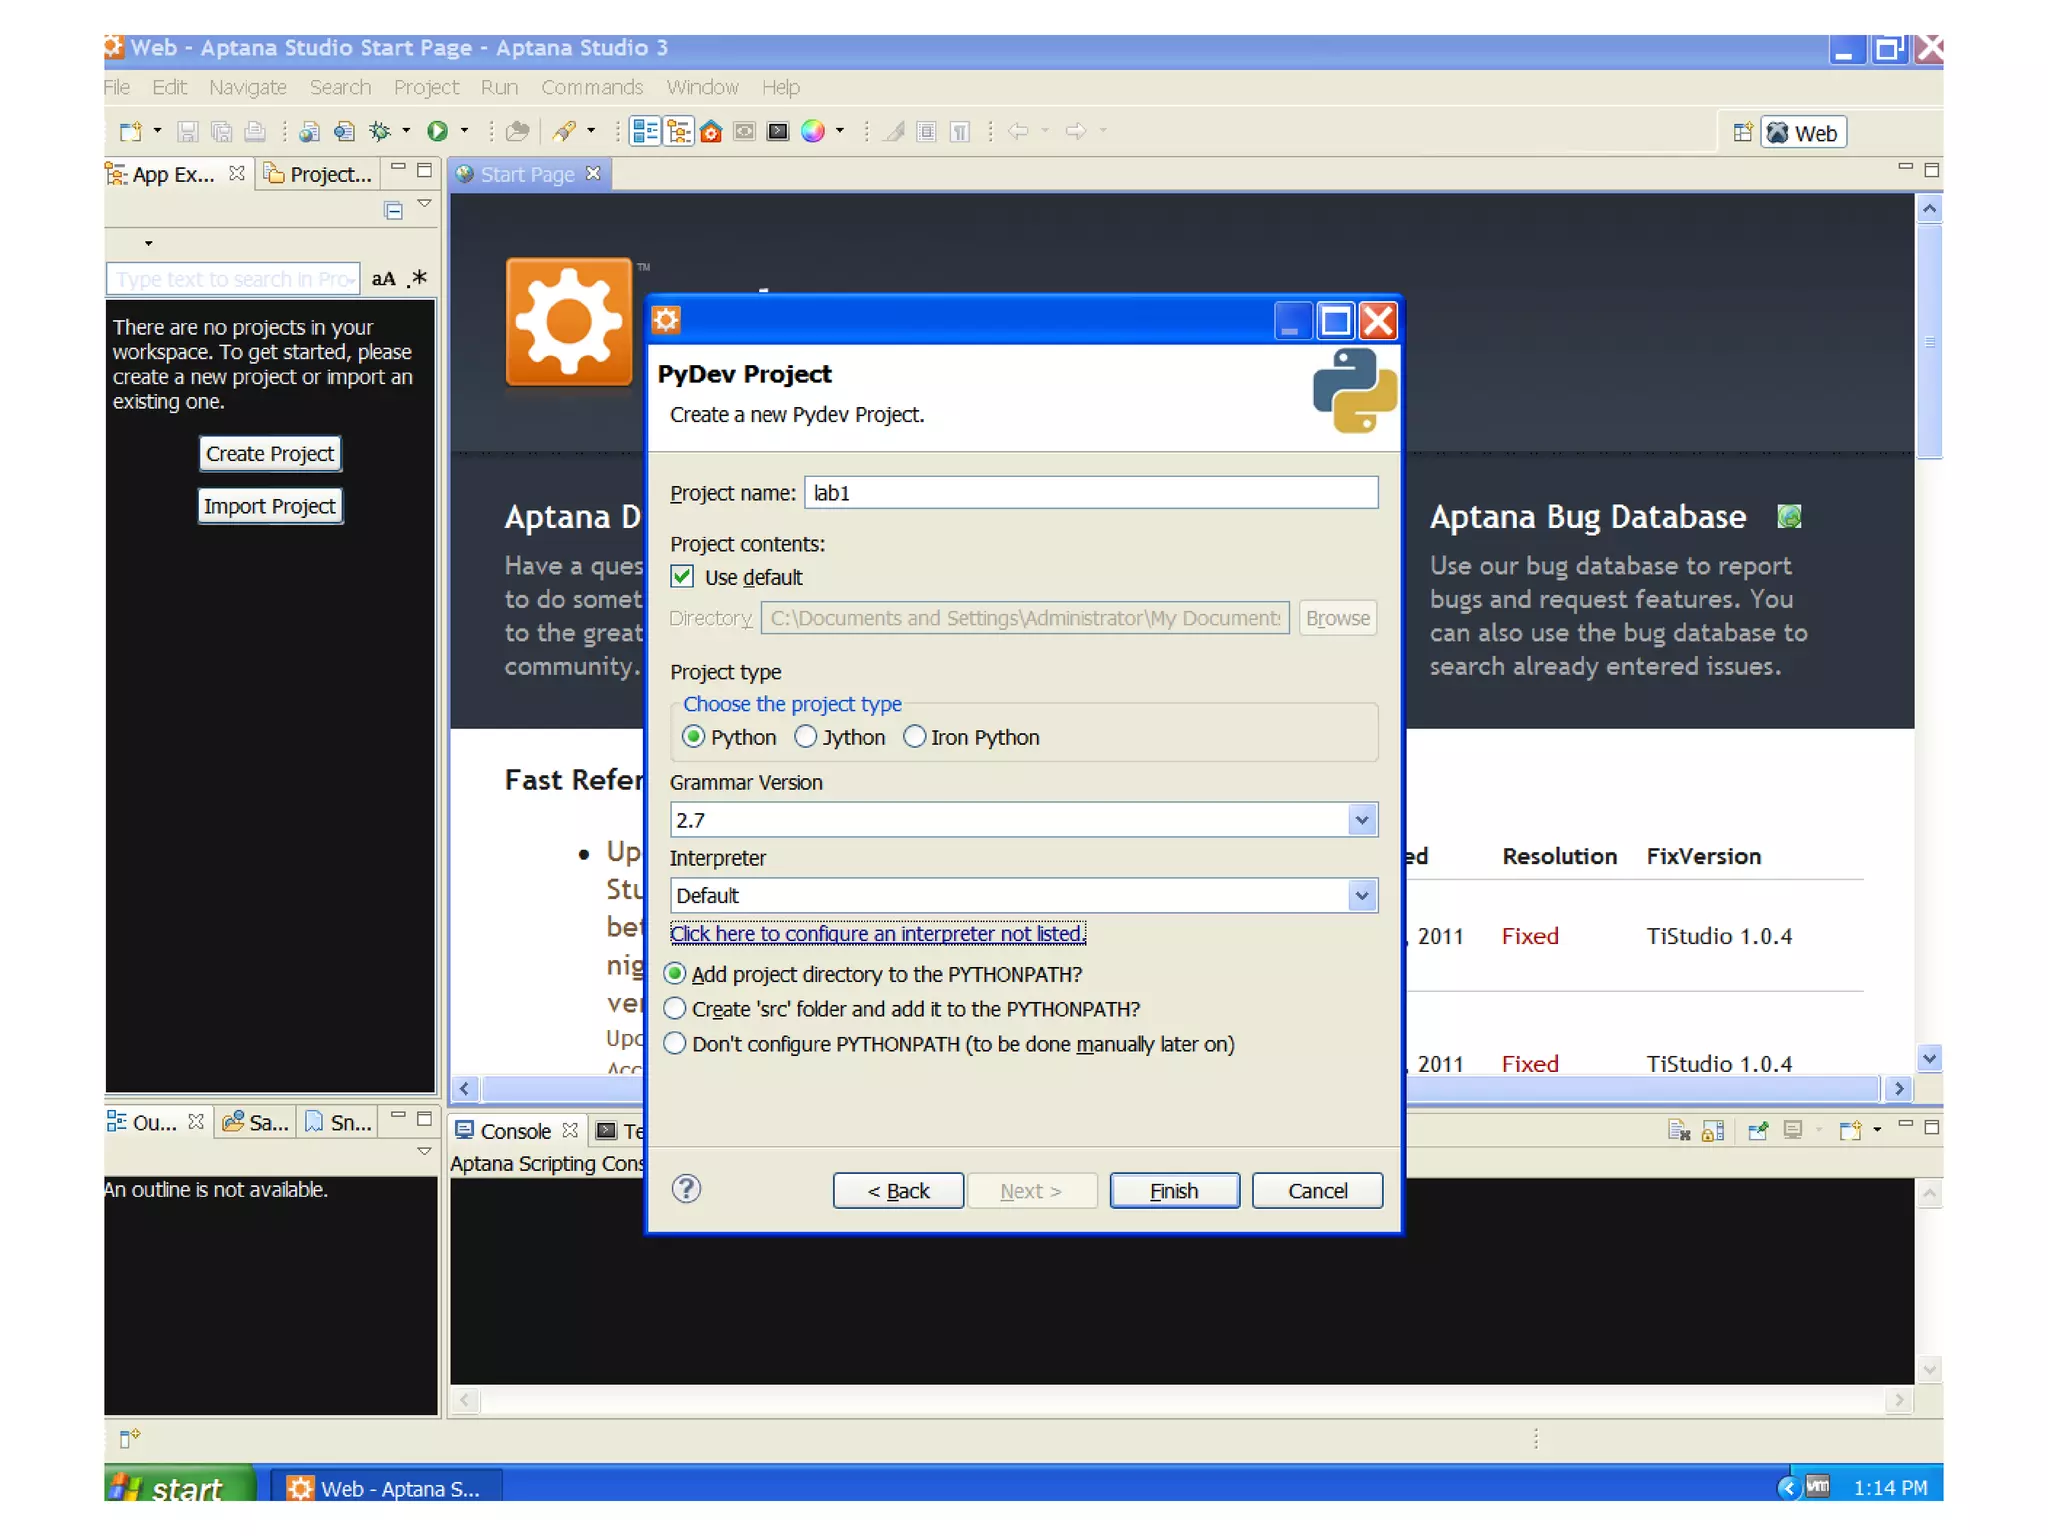
Task: Click the Finish button
Action: (1174, 1190)
